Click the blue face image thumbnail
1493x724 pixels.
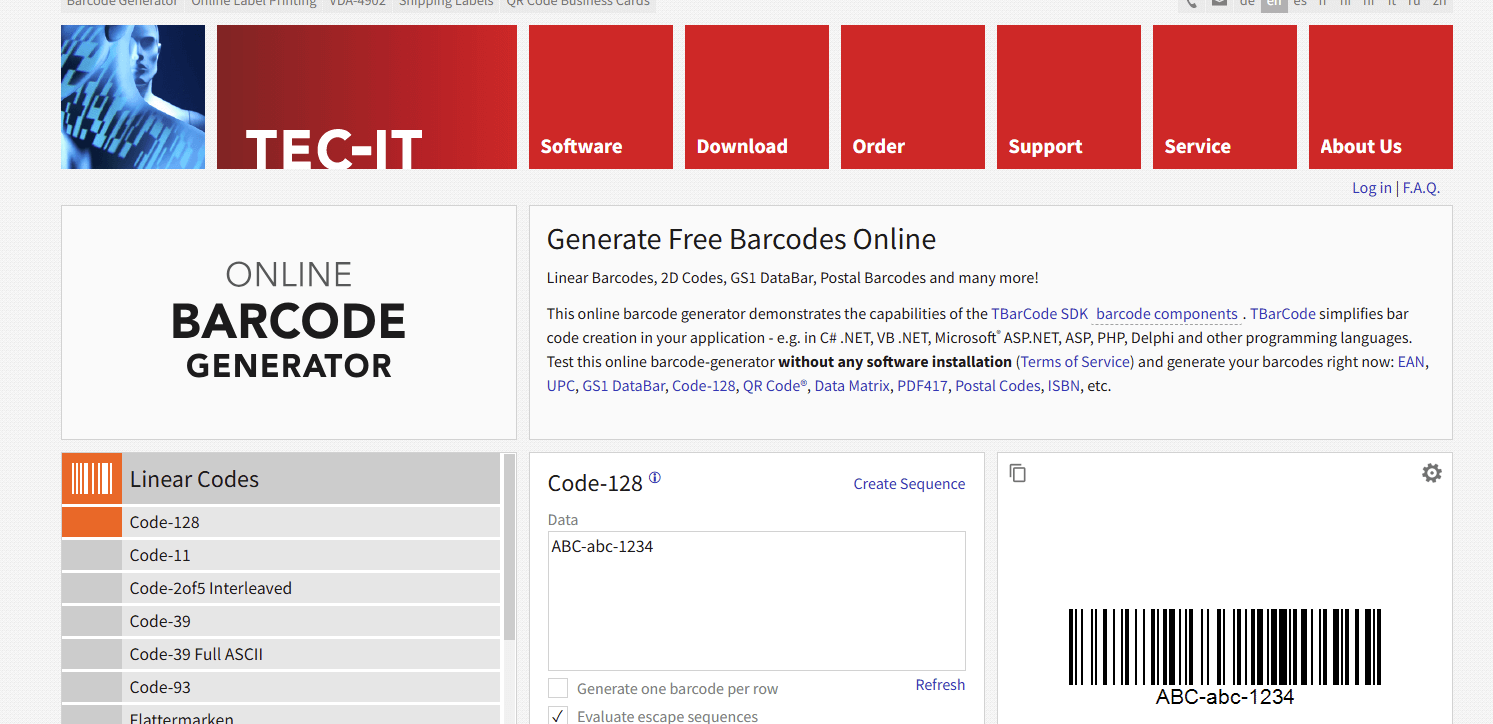(133, 97)
